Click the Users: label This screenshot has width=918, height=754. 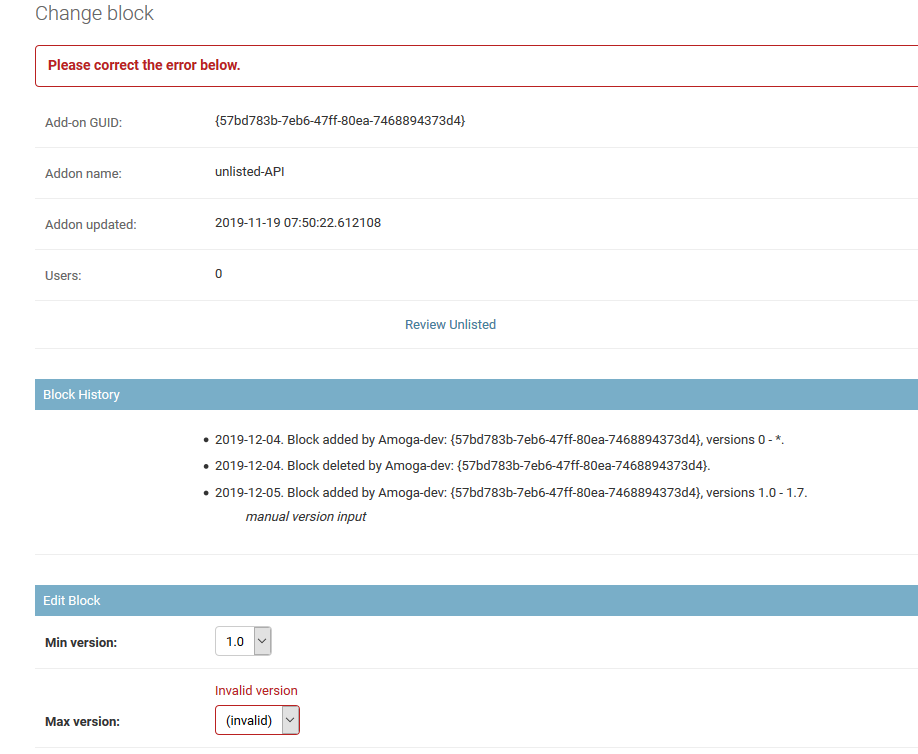click(63, 275)
